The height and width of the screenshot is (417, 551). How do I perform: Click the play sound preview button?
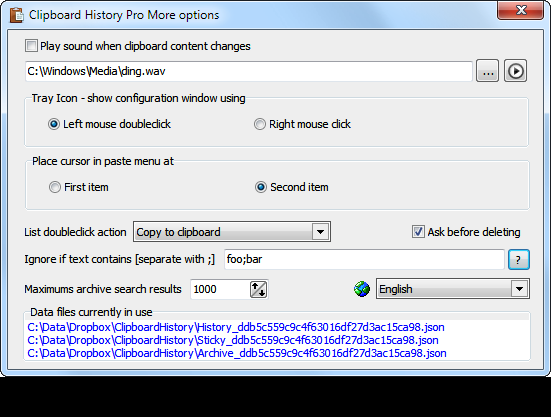pyautogui.click(x=515, y=71)
